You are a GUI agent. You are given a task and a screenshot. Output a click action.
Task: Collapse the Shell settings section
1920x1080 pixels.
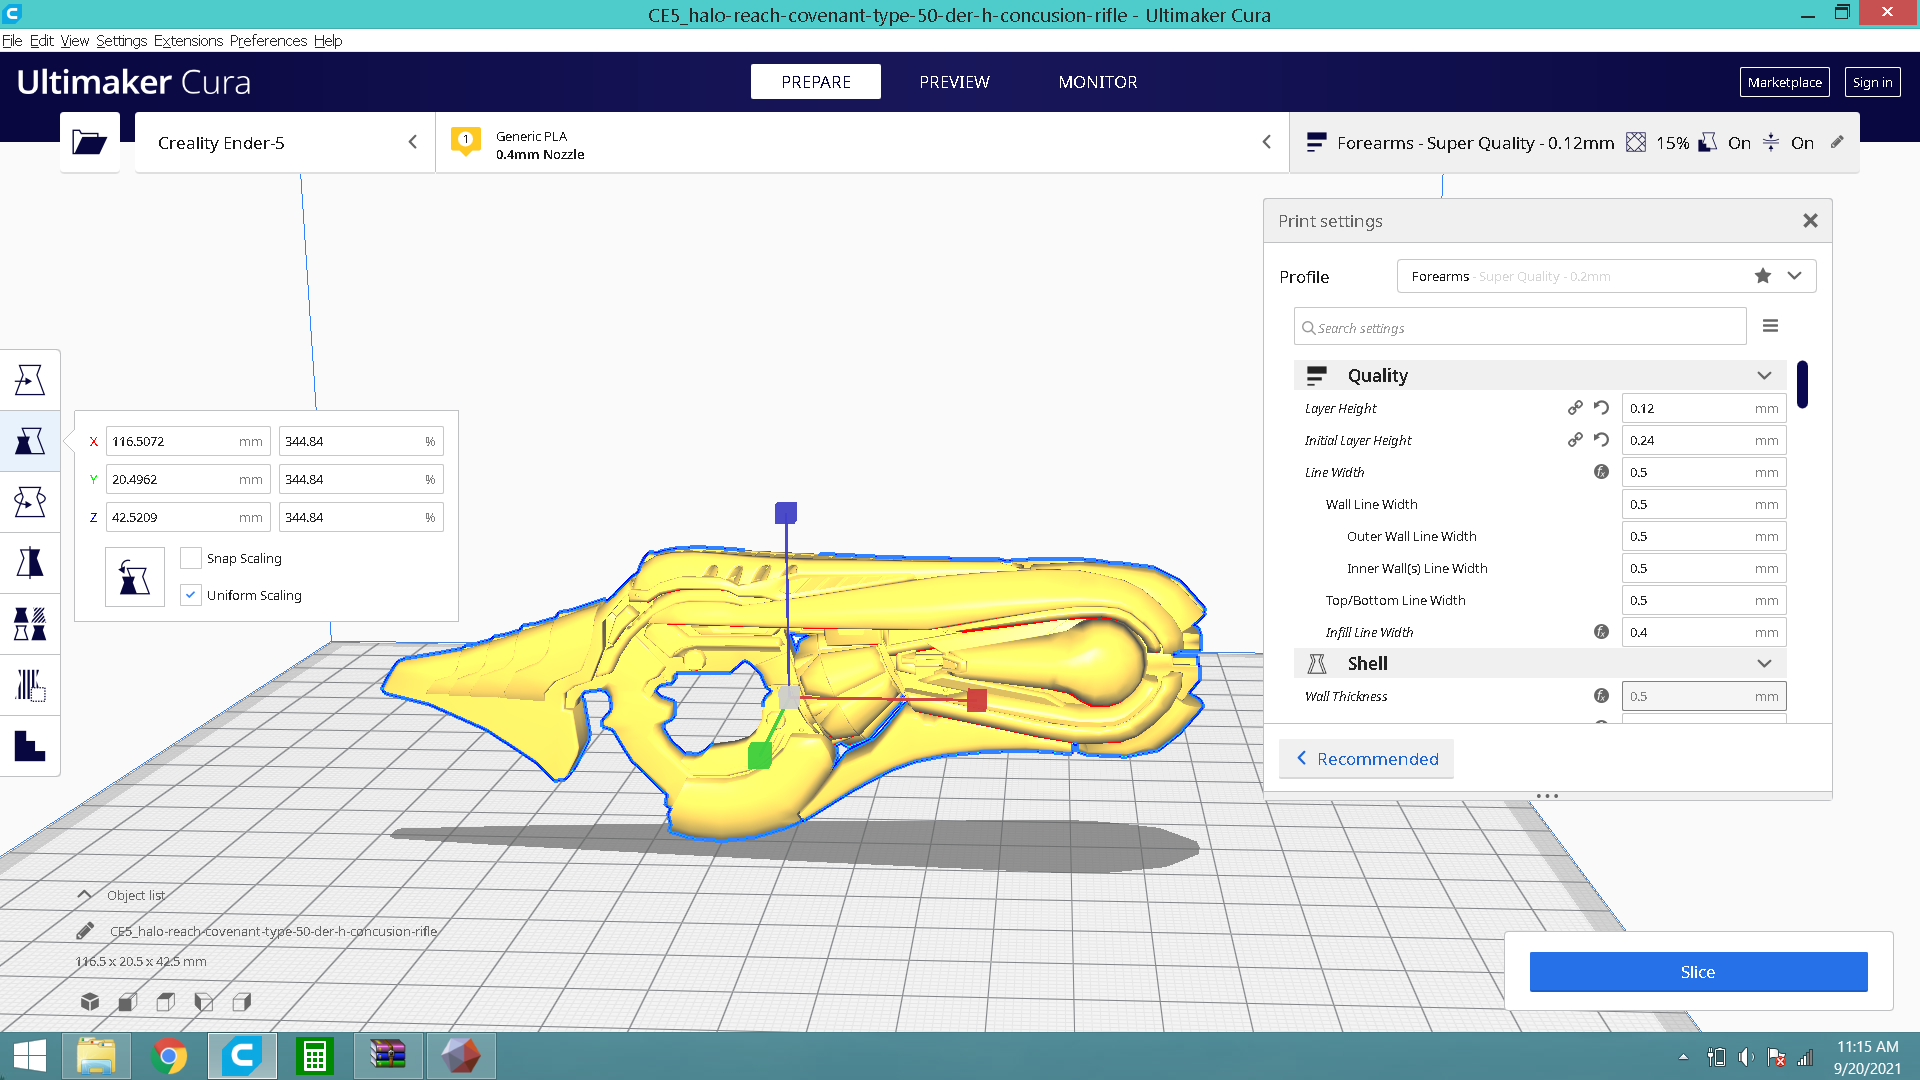(x=1764, y=663)
